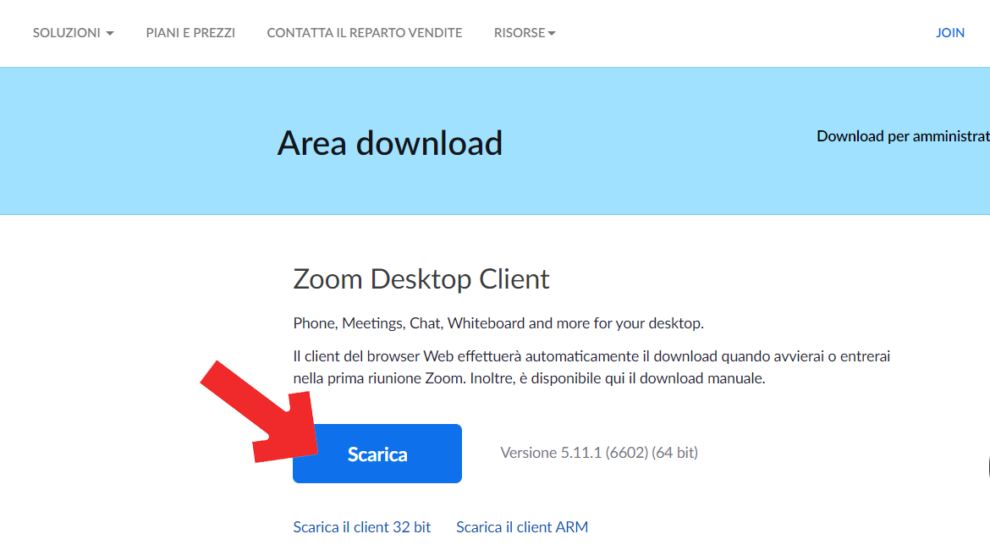The width and height of the screenshot is (990, 556).
Task: Click the Area download title
Action: [390, 143]
